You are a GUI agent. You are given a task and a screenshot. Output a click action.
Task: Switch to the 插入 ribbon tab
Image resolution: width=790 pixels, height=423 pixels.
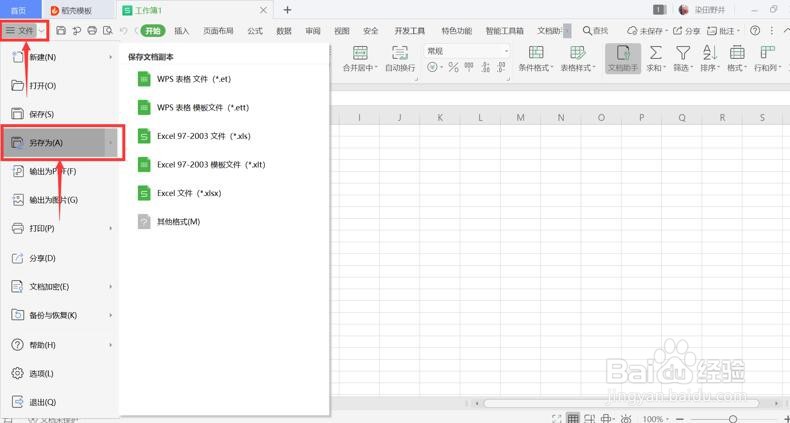point(182,31)
